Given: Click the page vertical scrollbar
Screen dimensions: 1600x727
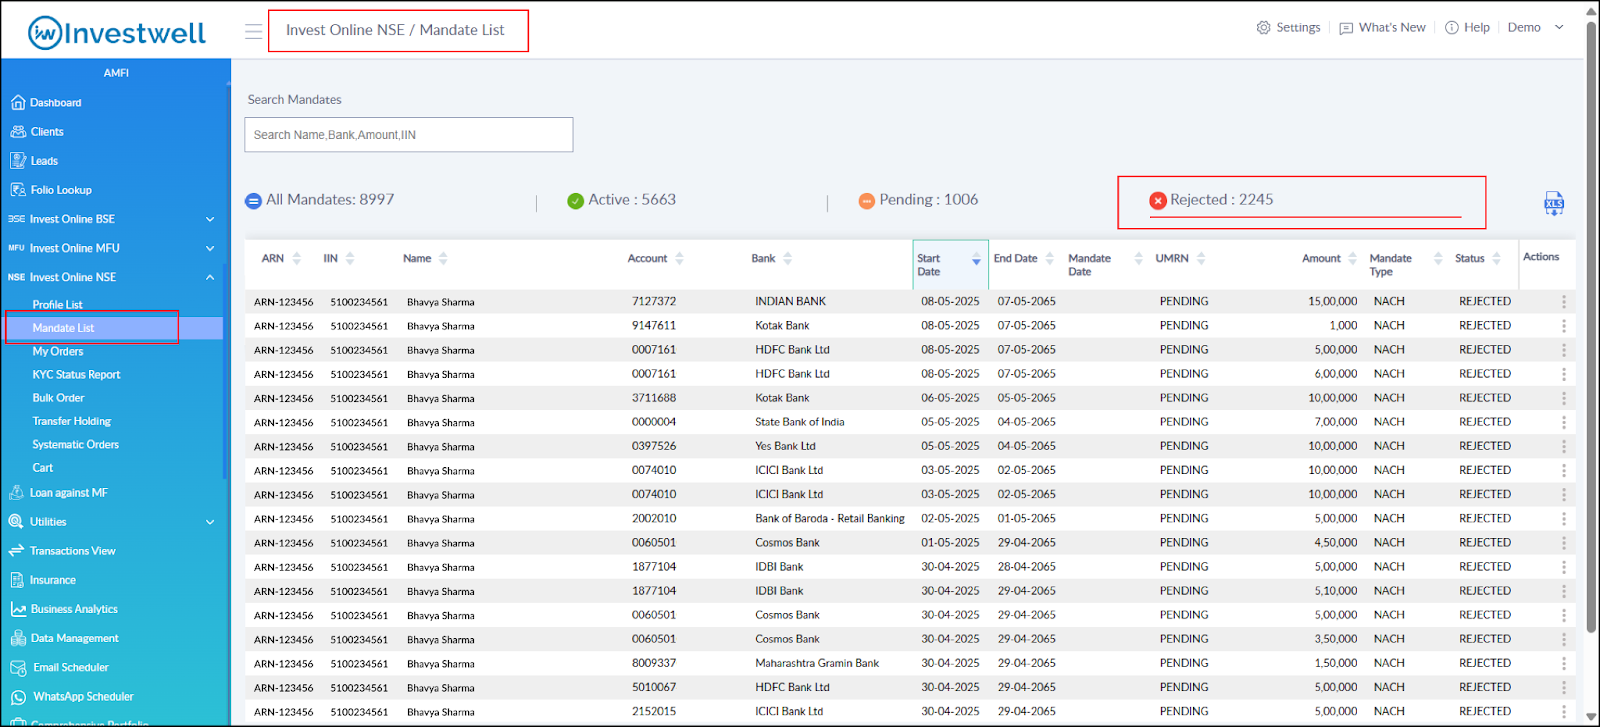Looking at the screenshot, I should [x=1591, y=325].
